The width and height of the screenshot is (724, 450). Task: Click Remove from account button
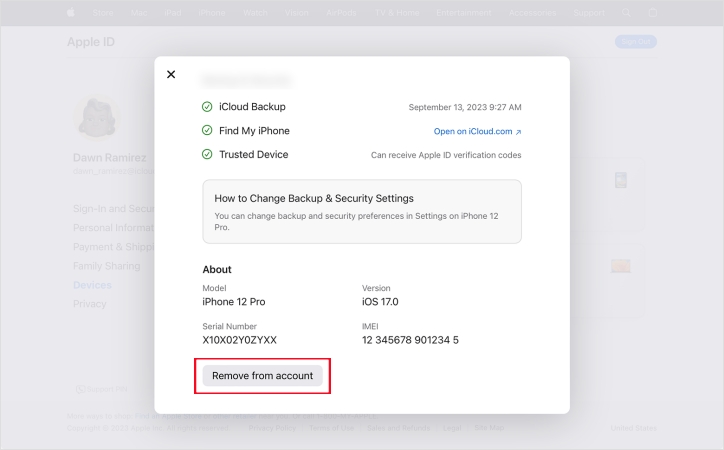tap(262, 376)
